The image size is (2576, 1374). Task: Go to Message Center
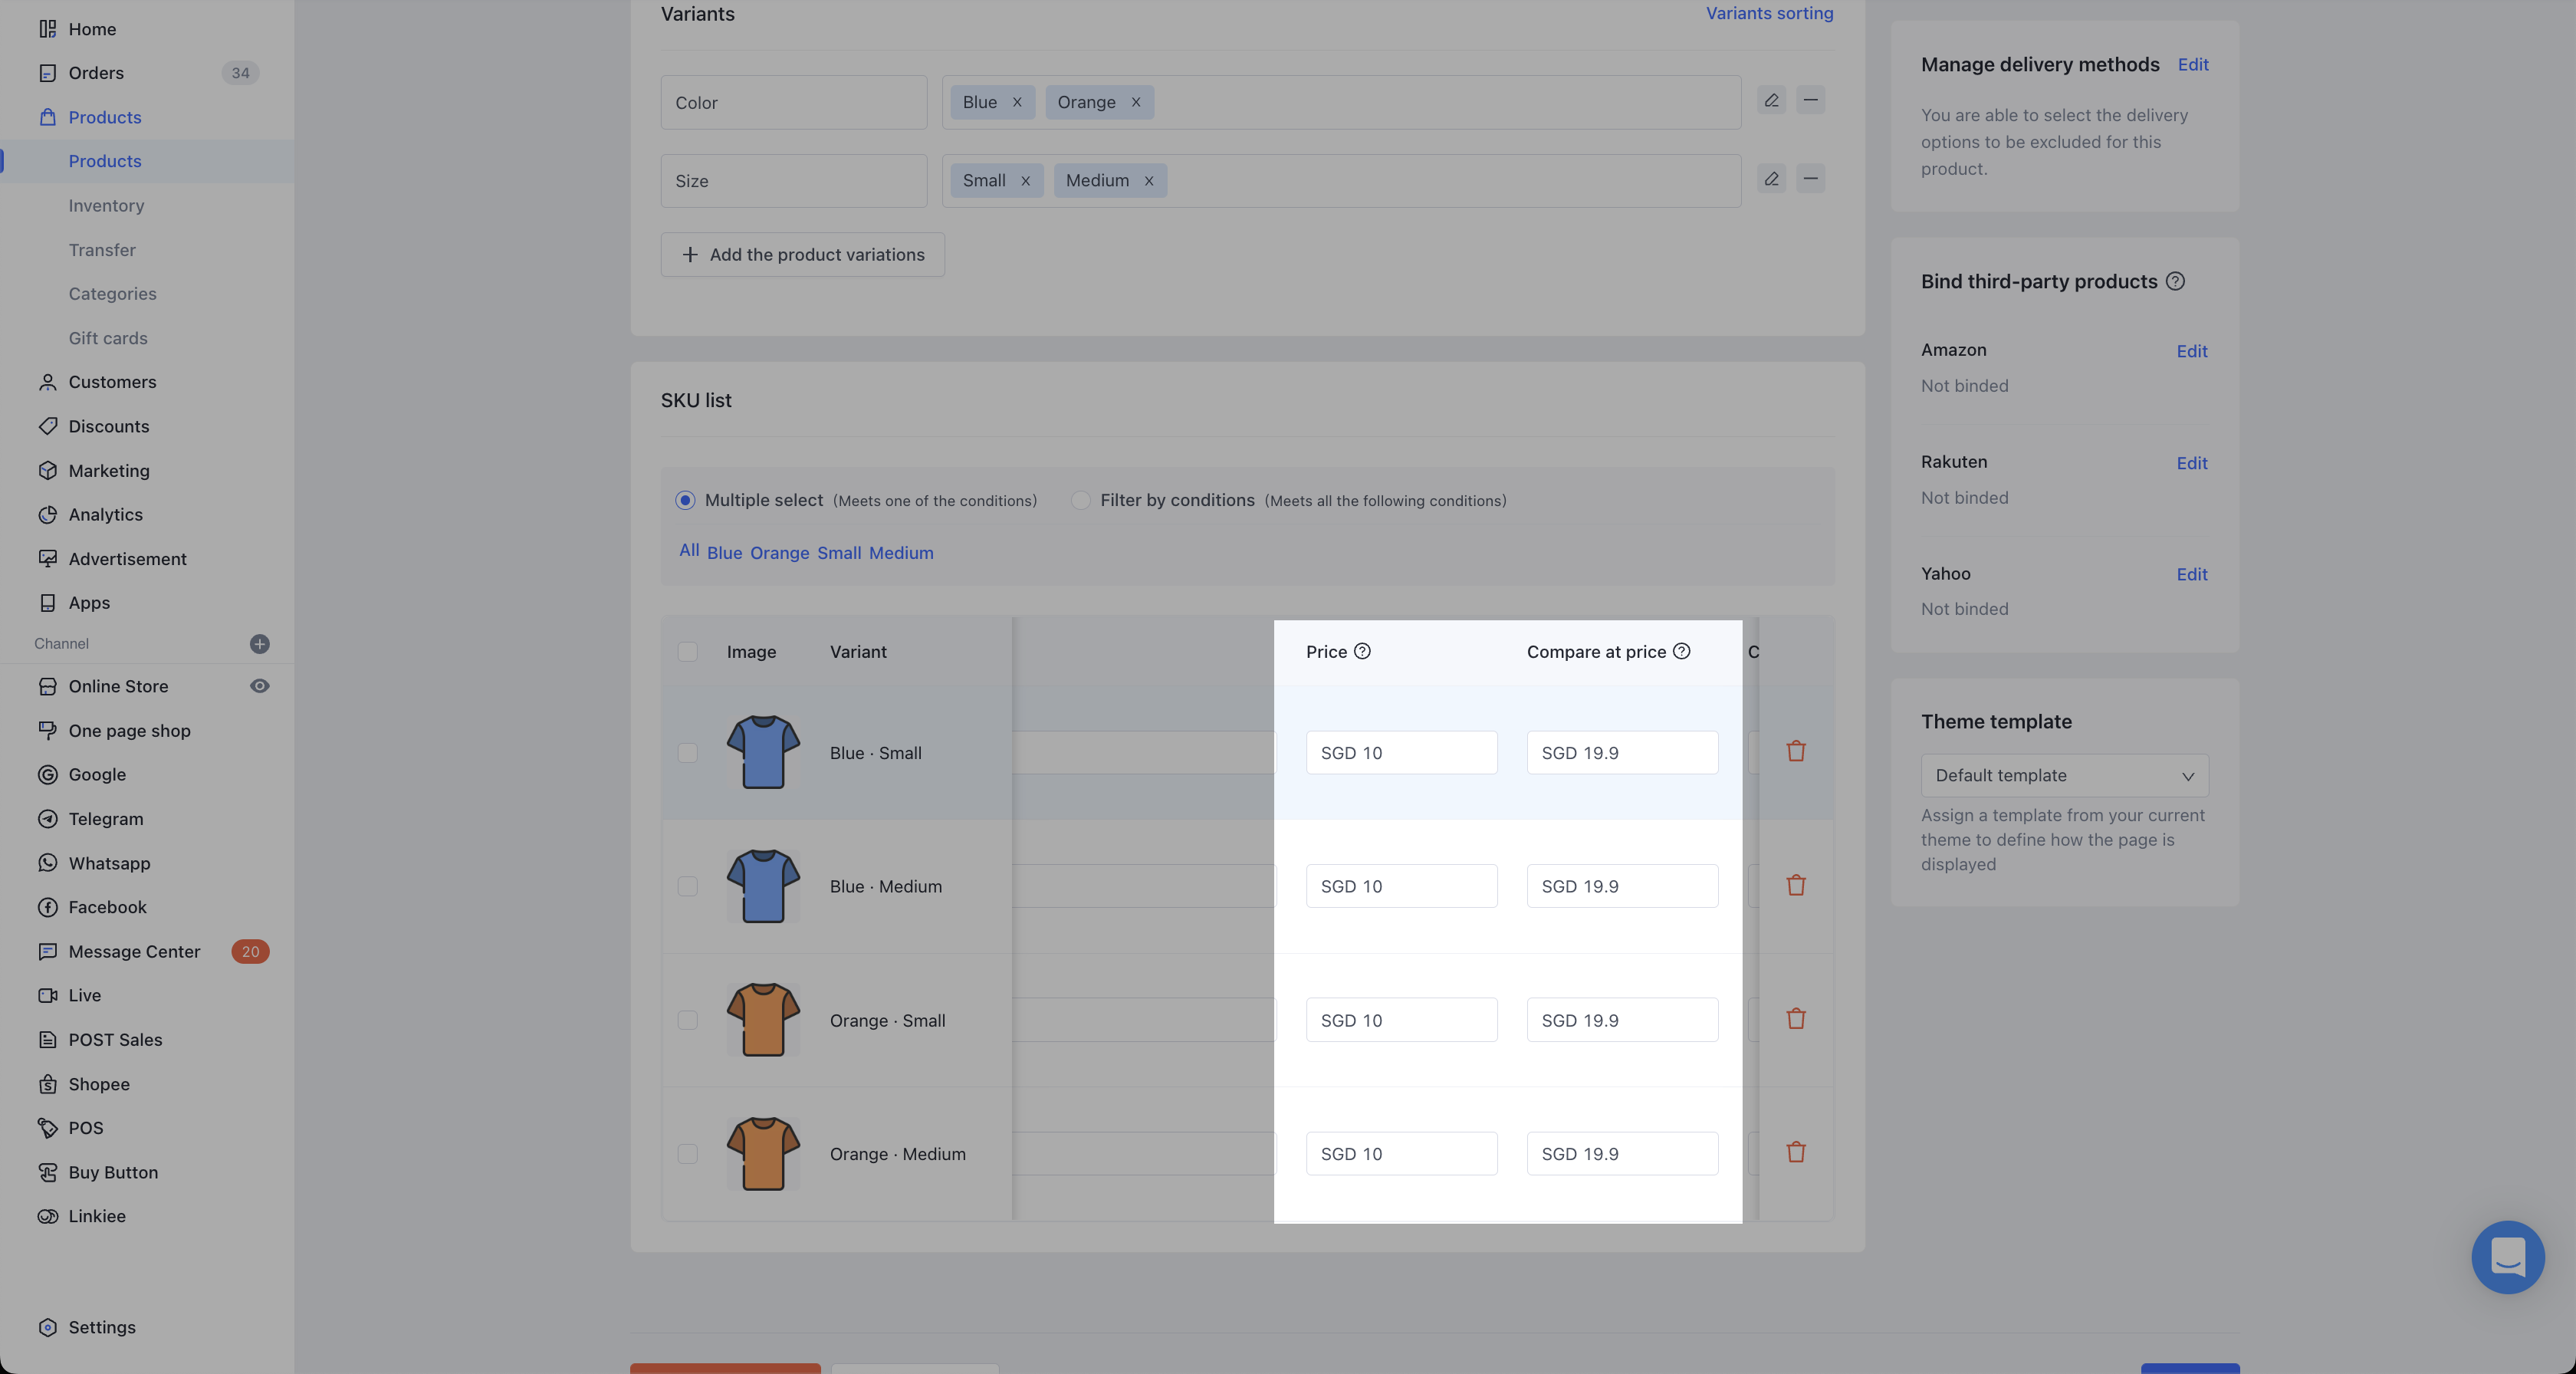click(134, 951)
